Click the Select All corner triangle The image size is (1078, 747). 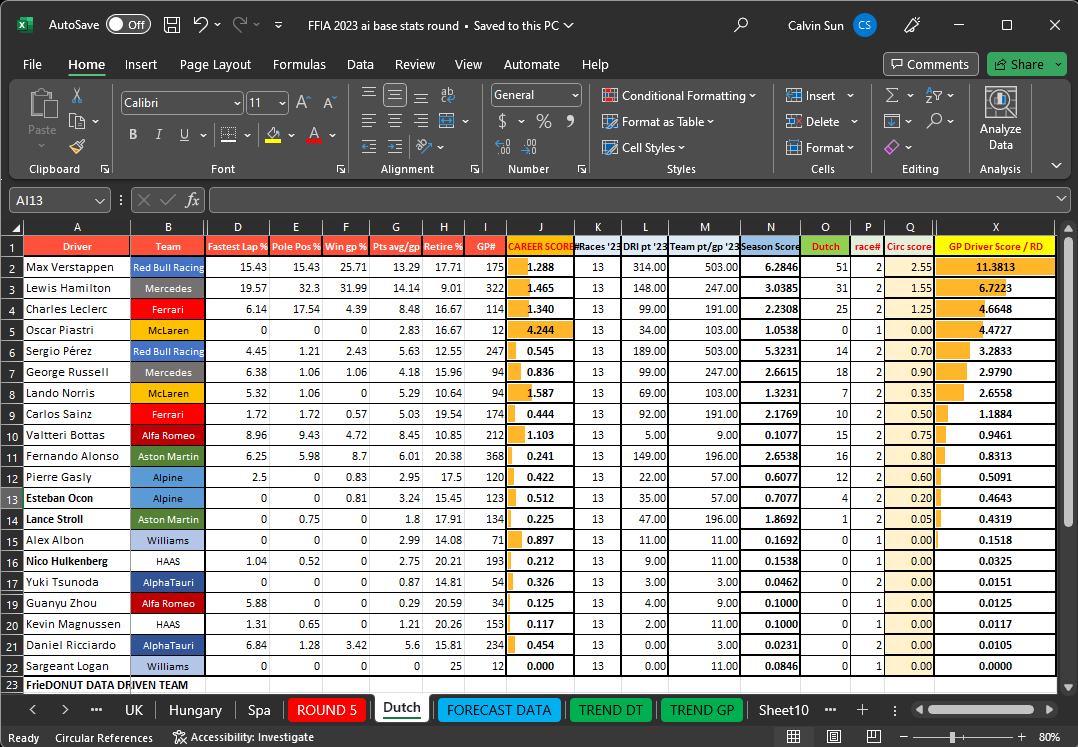tap(16, 227)
